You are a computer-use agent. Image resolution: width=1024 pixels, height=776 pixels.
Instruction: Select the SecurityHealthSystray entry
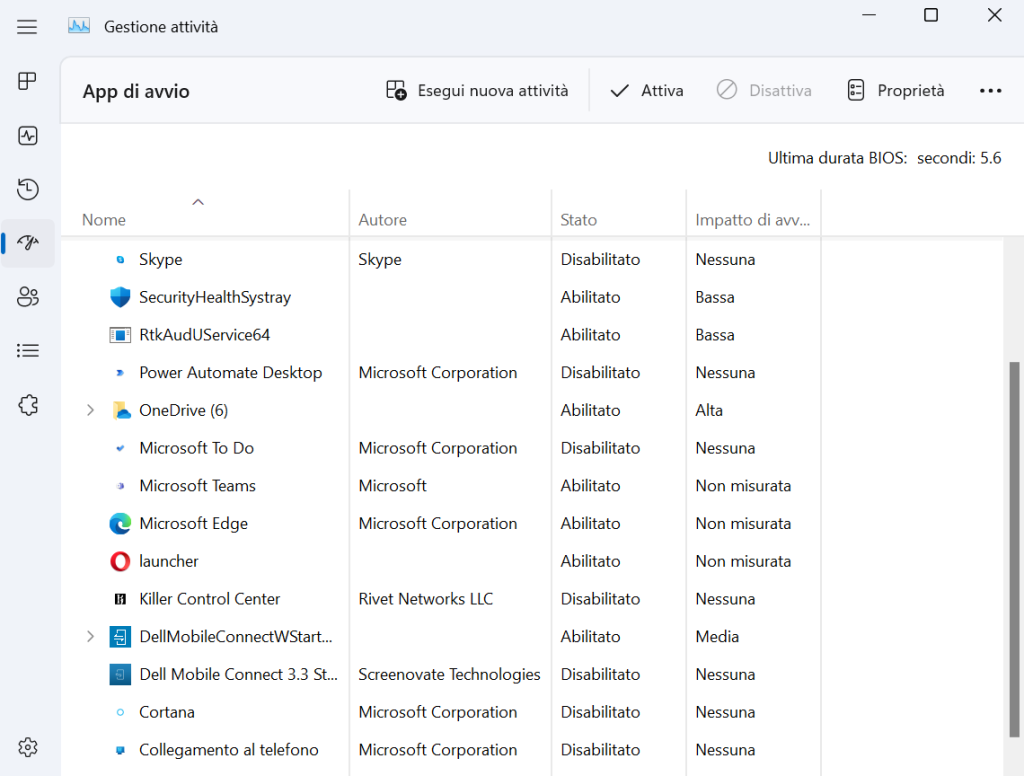[x=215, y=297]
